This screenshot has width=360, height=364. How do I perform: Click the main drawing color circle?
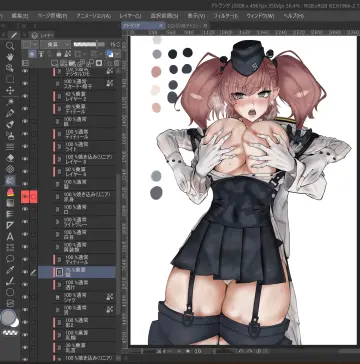click(8, 317)
